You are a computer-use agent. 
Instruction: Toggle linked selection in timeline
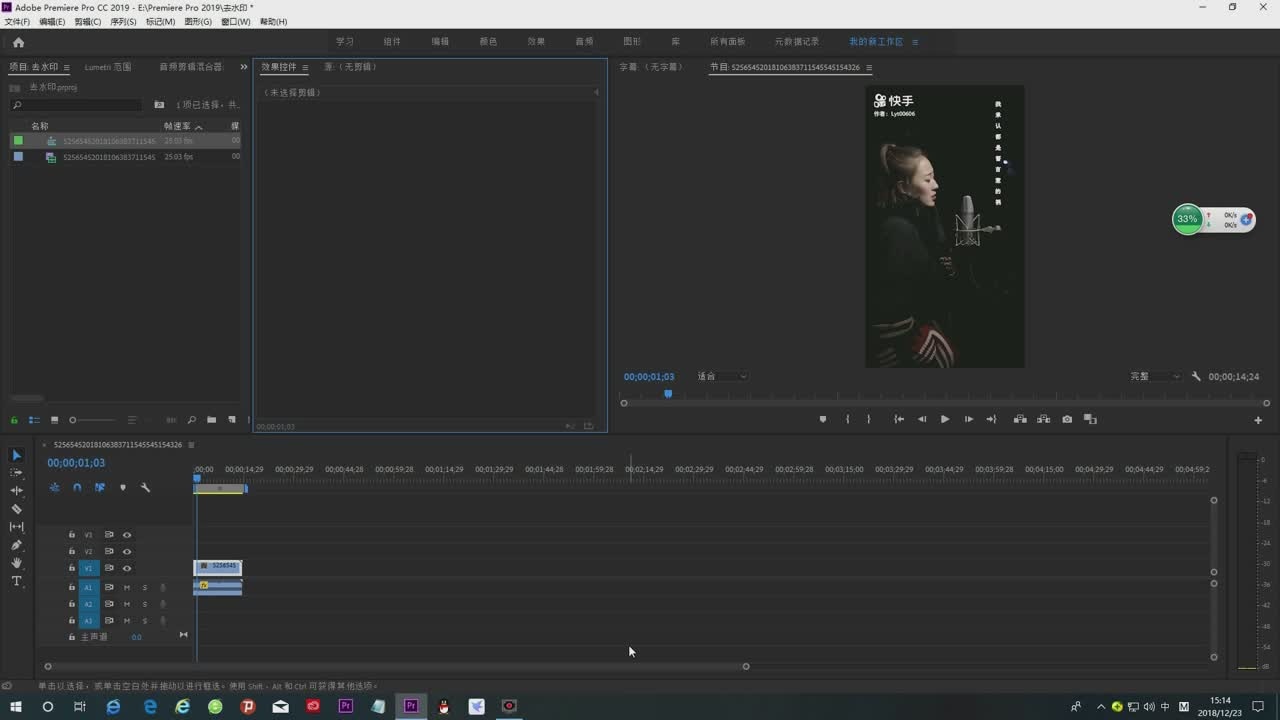point(100,487)
